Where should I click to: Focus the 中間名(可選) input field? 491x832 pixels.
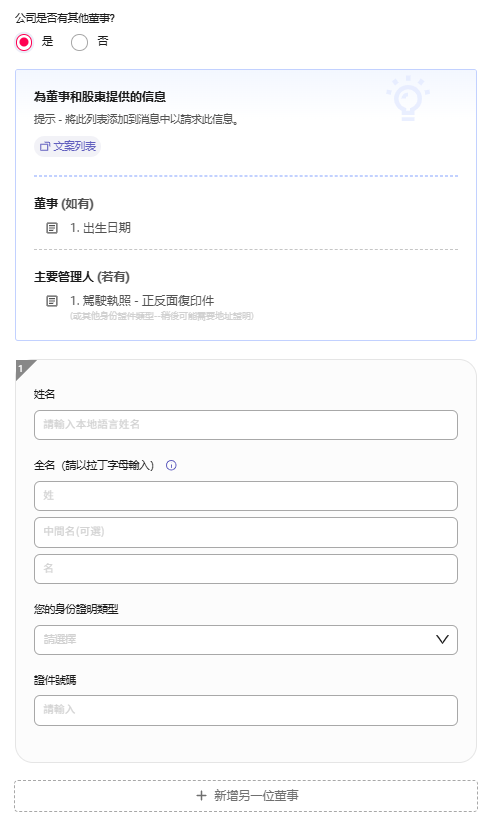(x=246, y=532)
